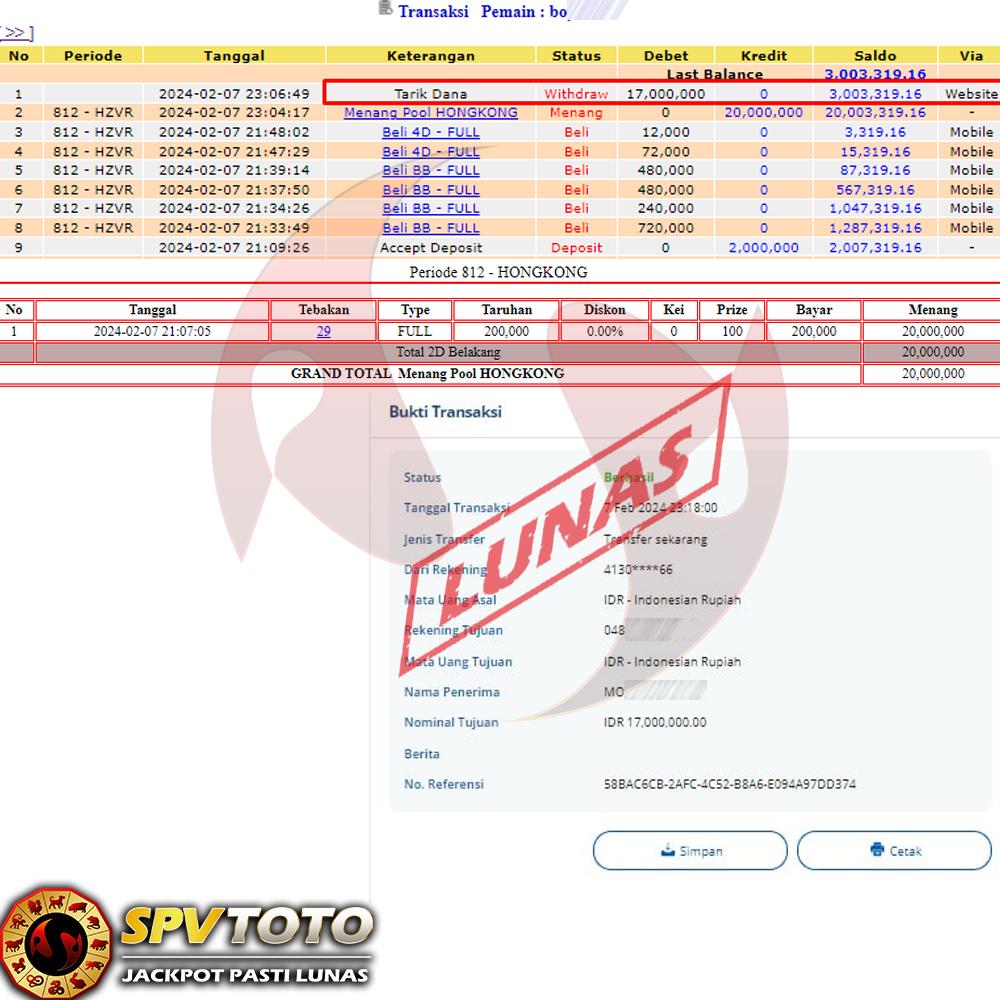Click the Last Balance amount link
The height and width of the screenshot is (1000, 1000).
click(875, 74)
